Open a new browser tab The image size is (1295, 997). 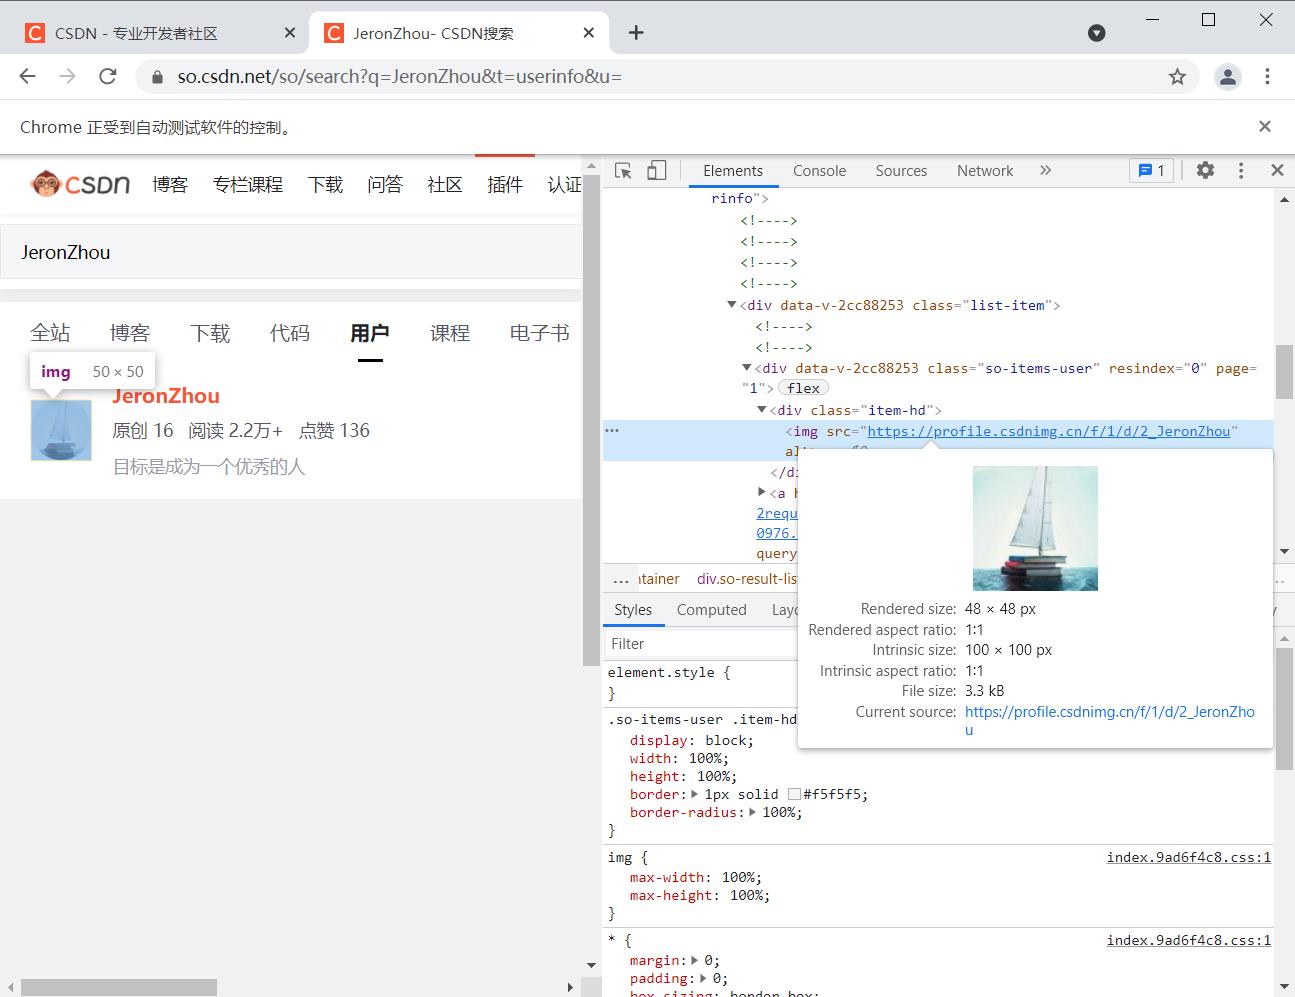(636, 33)
